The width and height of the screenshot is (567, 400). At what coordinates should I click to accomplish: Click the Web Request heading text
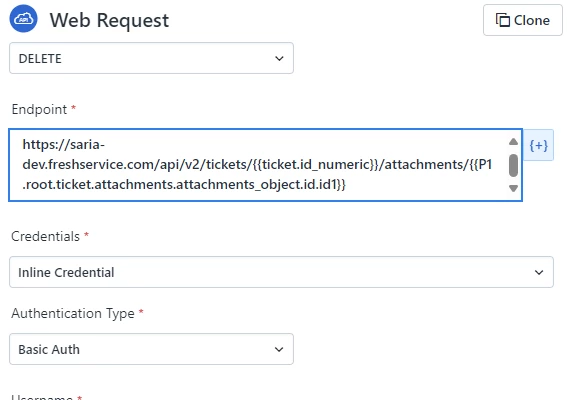(x=109, y=20)
